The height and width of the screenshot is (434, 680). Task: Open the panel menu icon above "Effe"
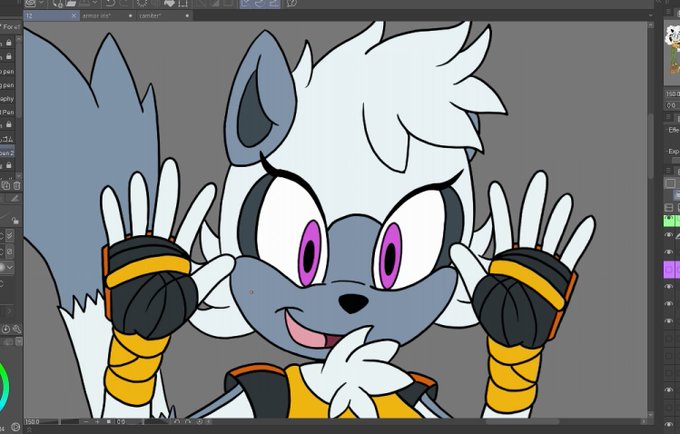point(668,117)
